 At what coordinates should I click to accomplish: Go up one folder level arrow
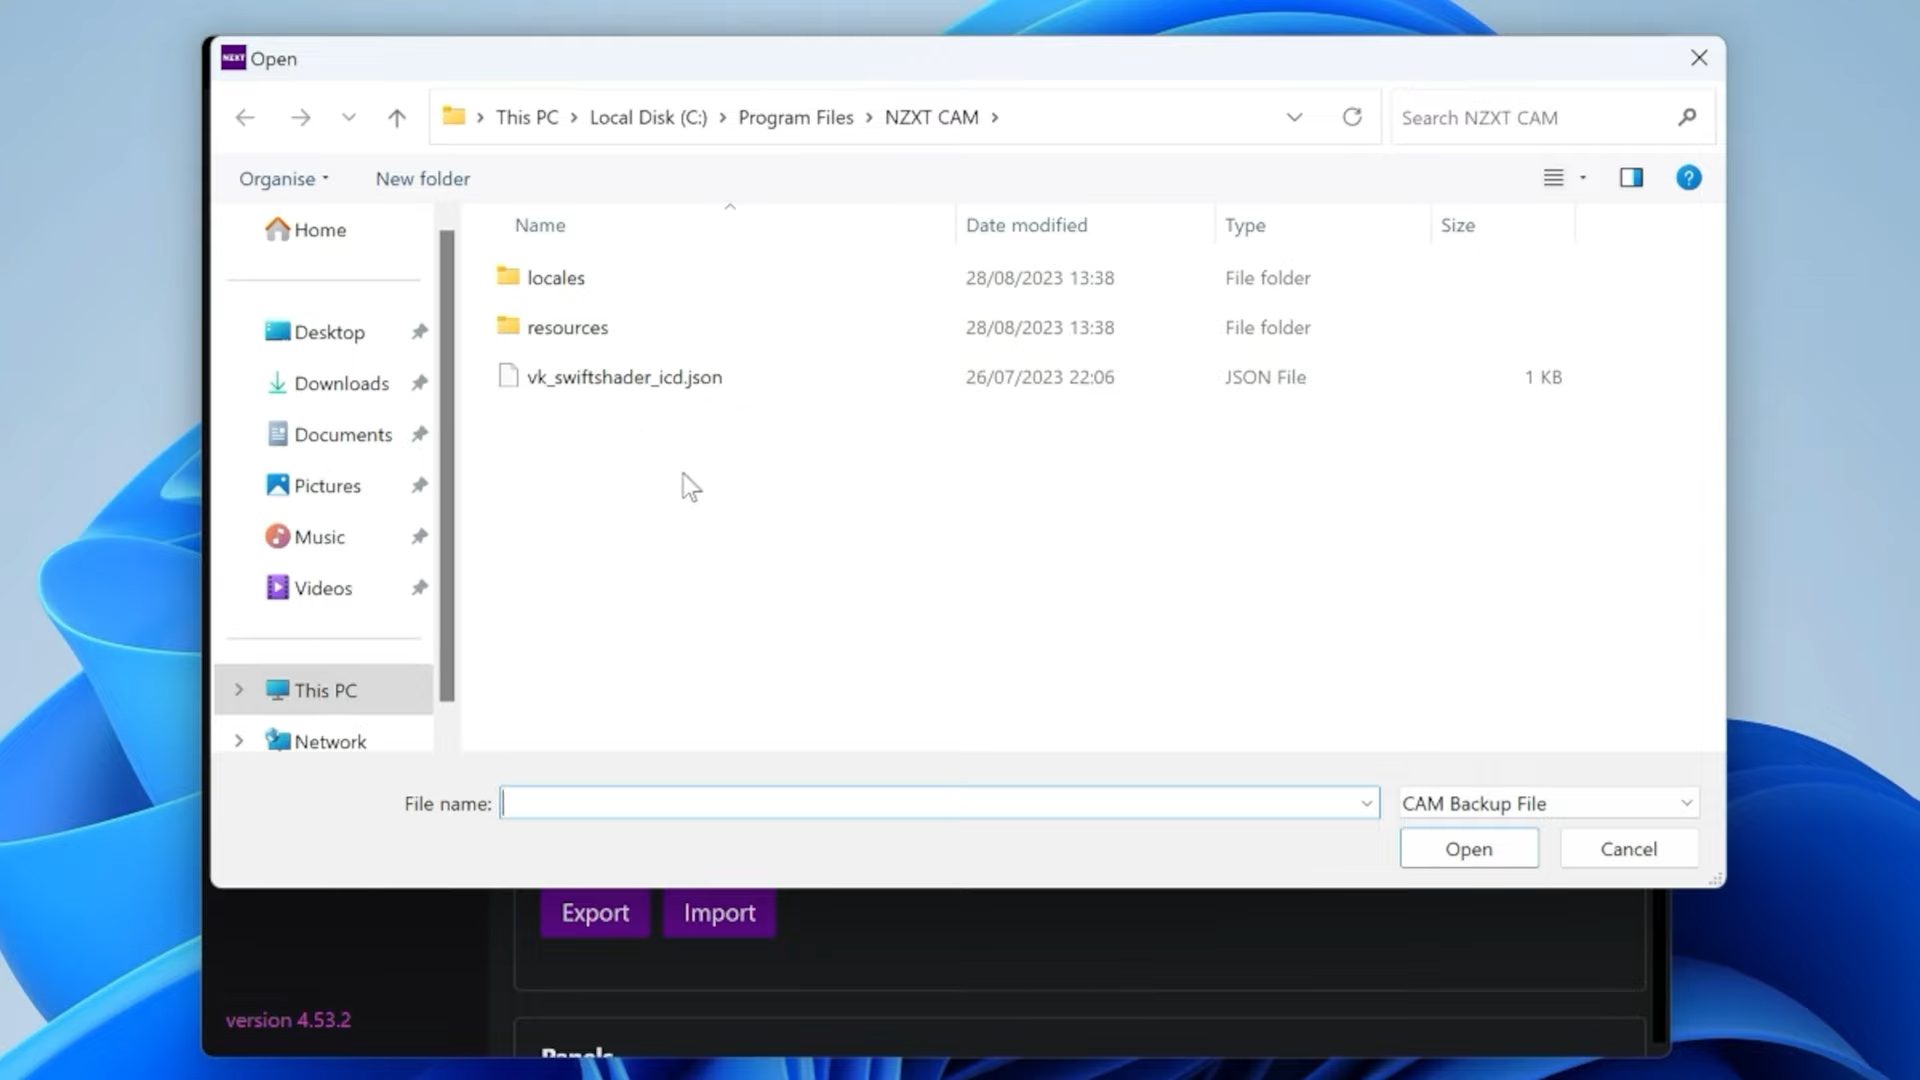[397, 118]
